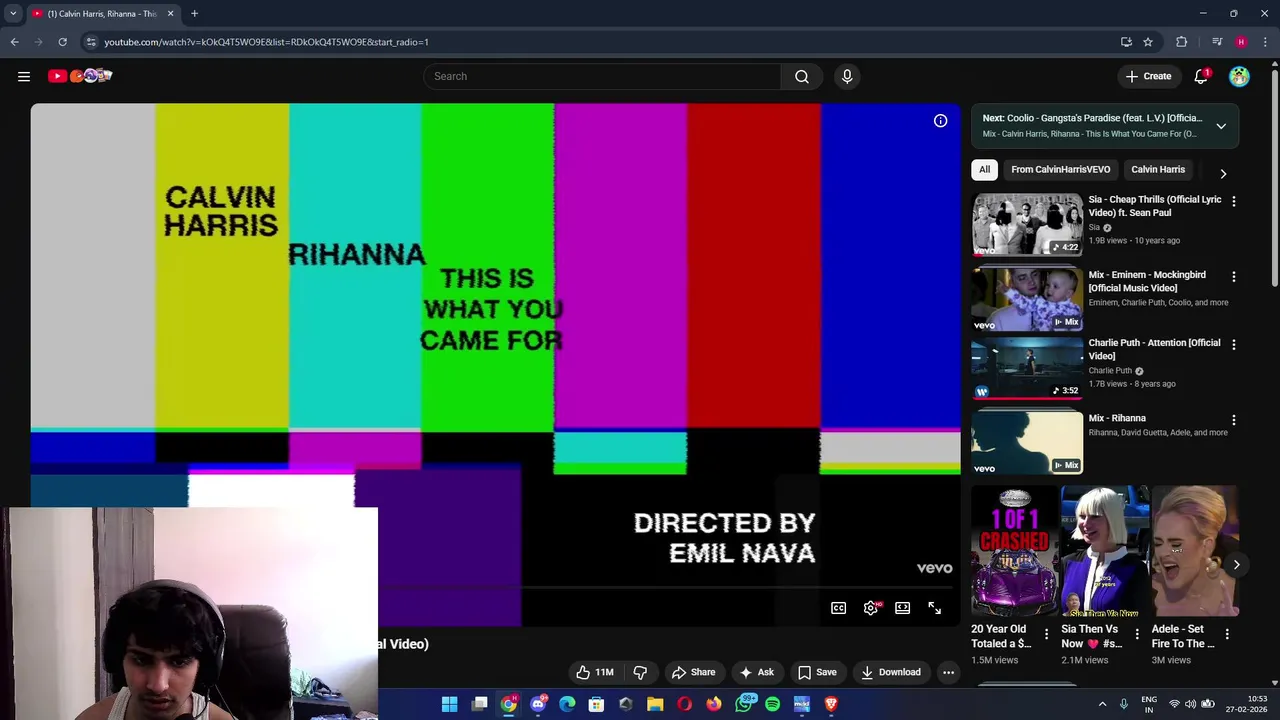This screenshot has height=720, width=1280.
Task: Show hidden system tray icons
Action: 1102,704
